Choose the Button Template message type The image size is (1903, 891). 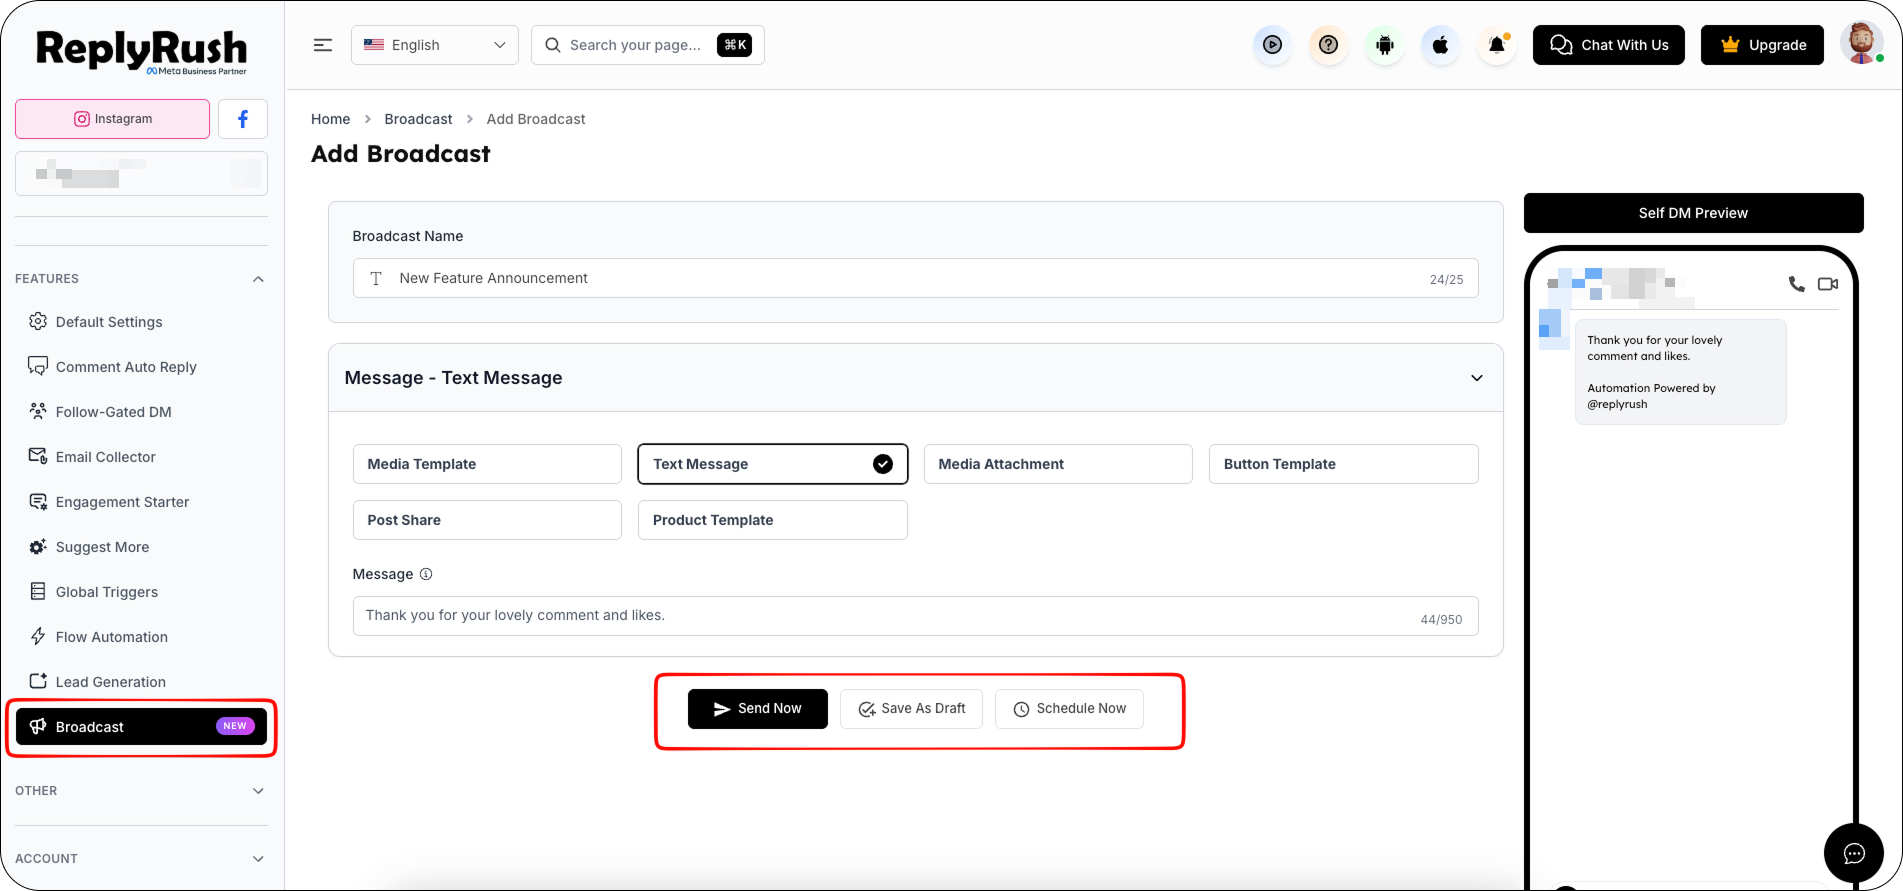point(1343,464)
